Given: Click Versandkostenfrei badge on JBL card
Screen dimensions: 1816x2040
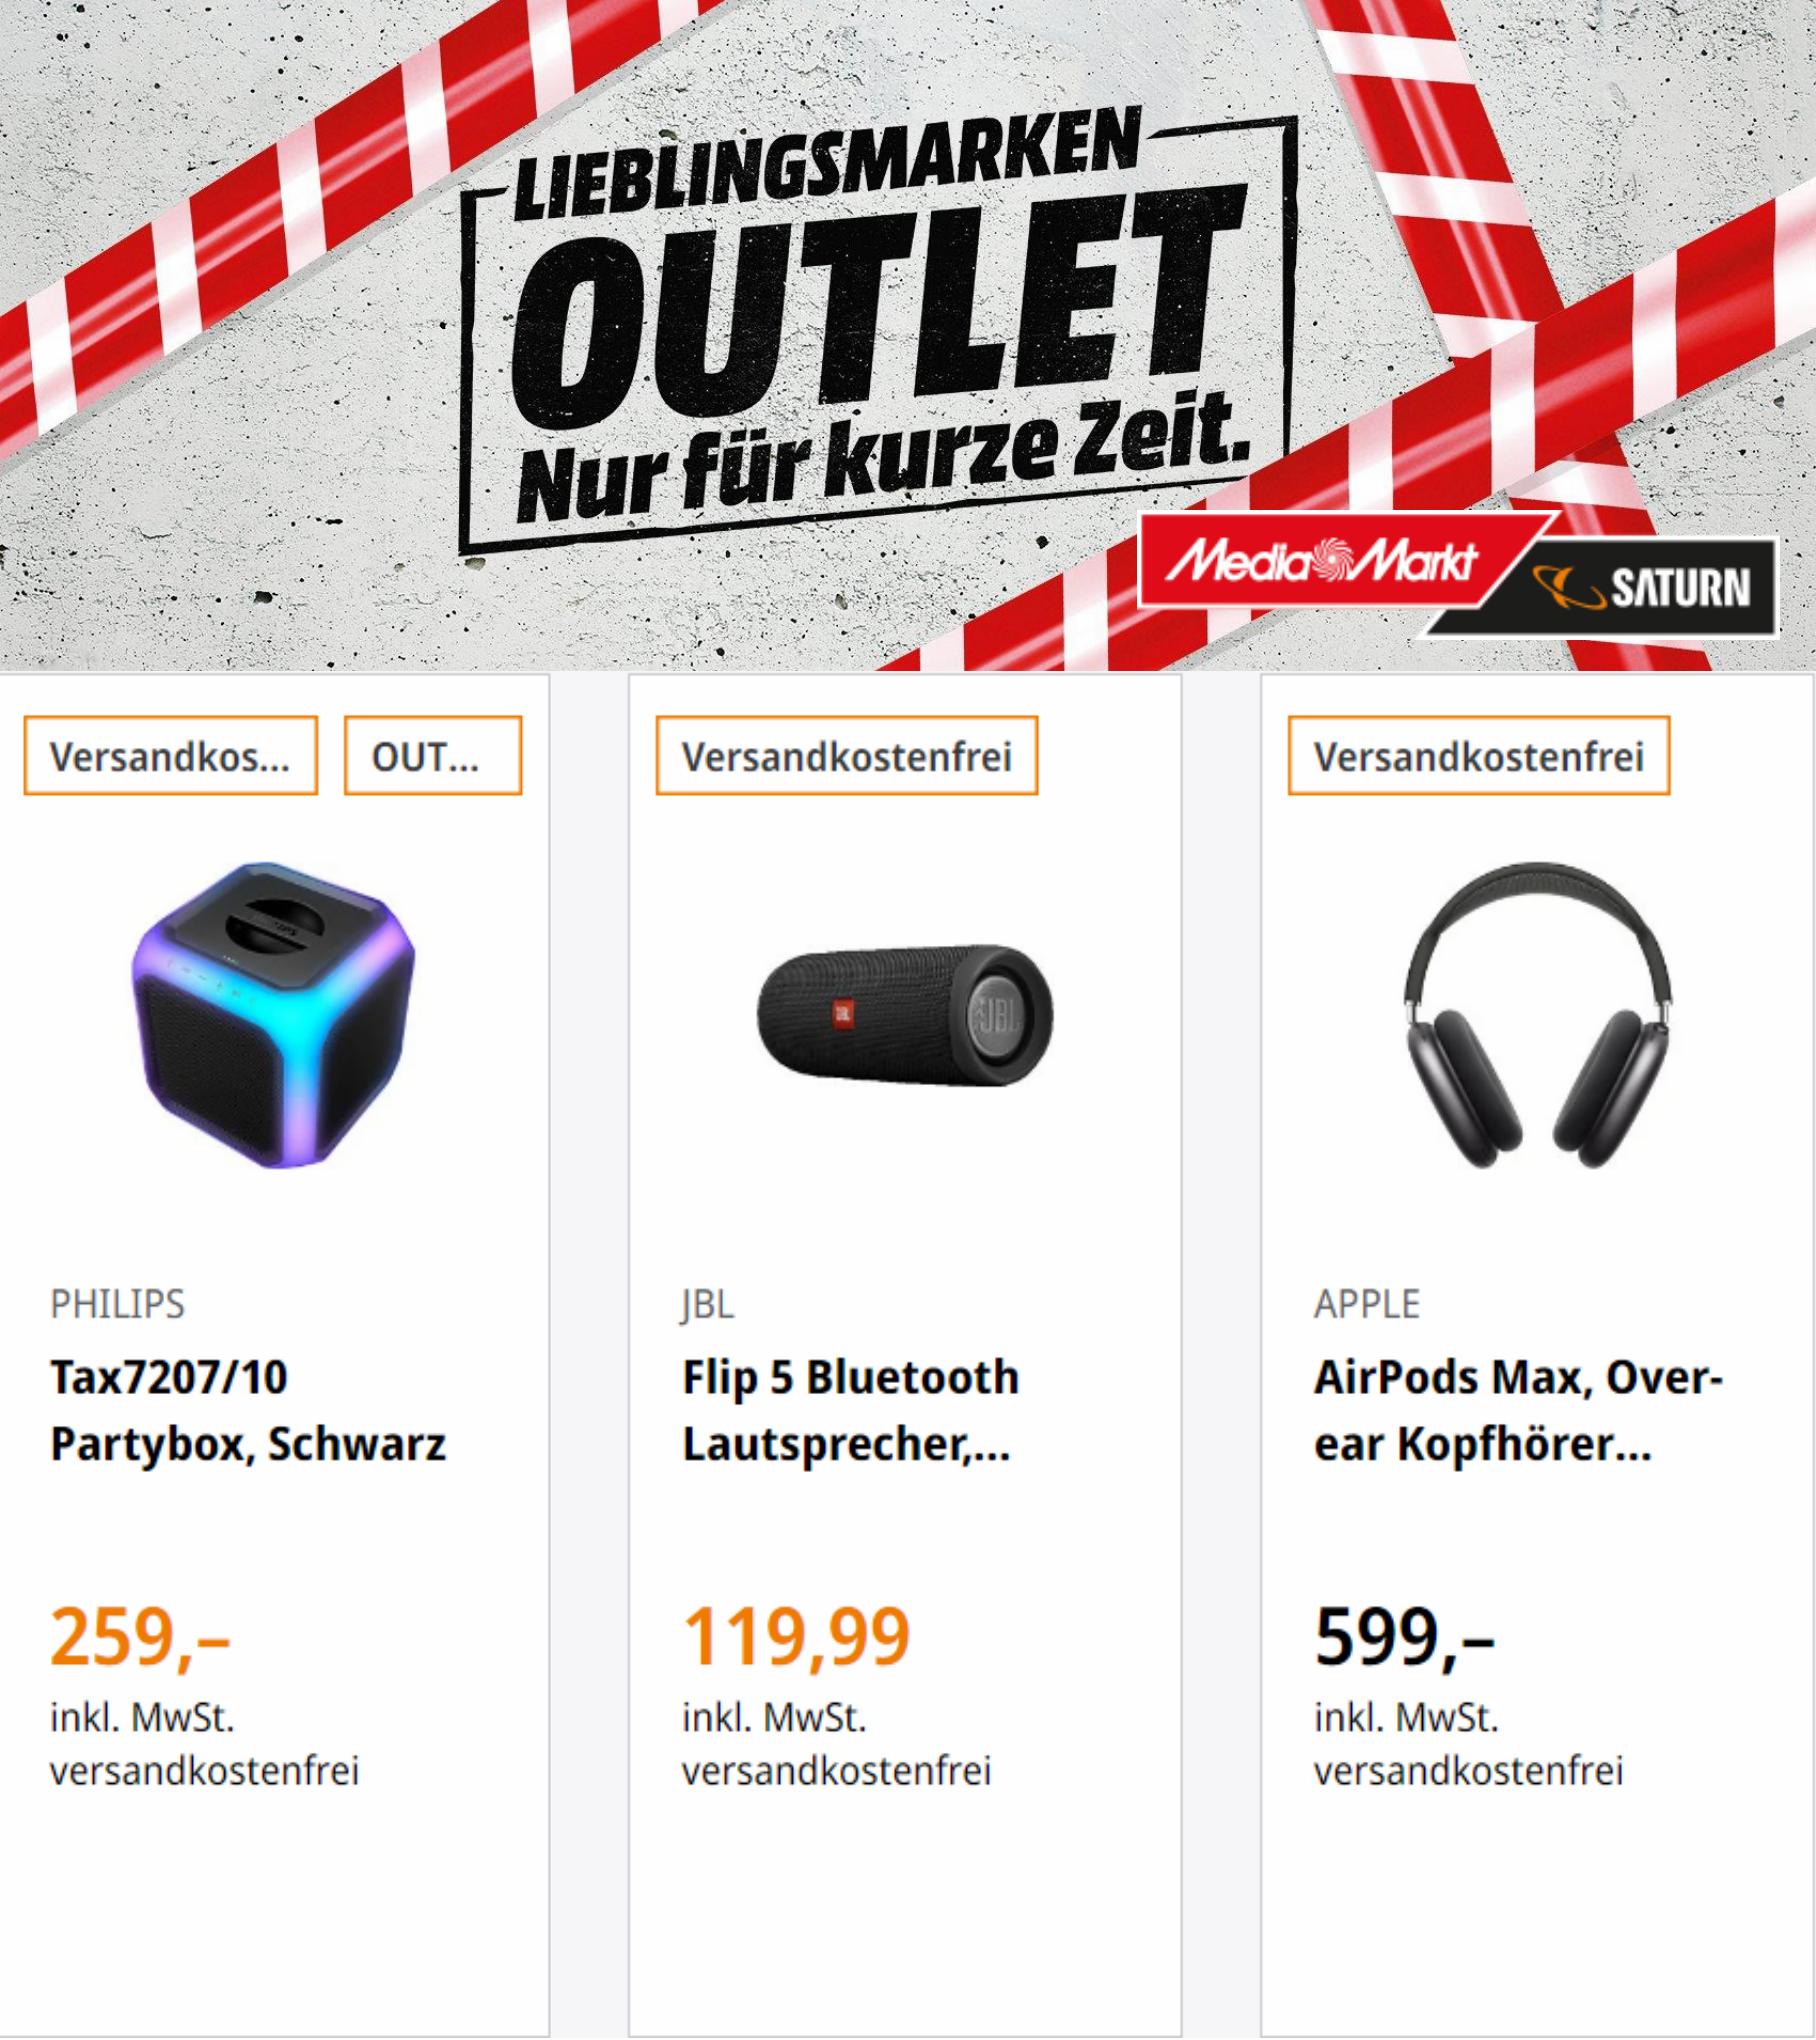Looking at the screenshot, I should point(846,756).
